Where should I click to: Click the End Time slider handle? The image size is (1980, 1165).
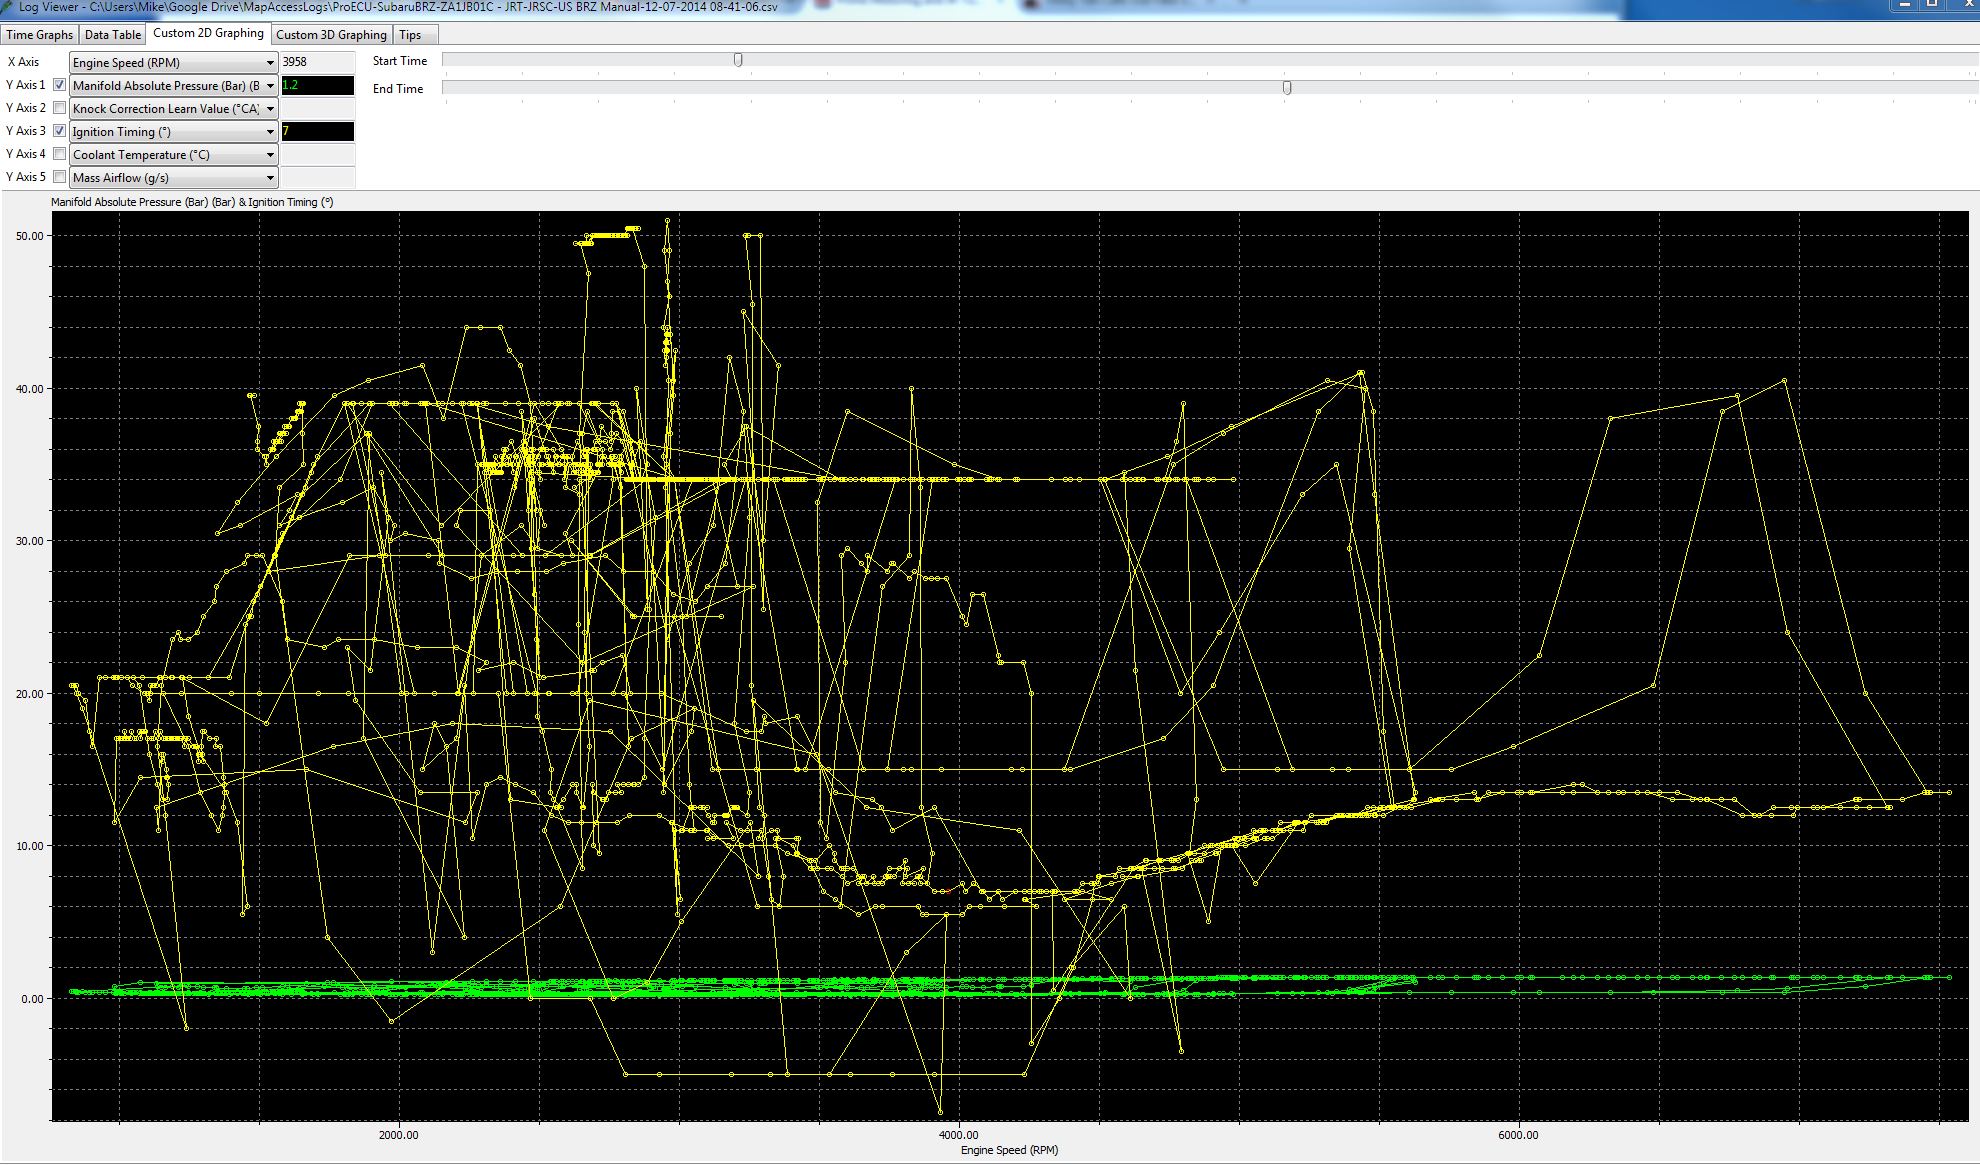coord(1287,88)
